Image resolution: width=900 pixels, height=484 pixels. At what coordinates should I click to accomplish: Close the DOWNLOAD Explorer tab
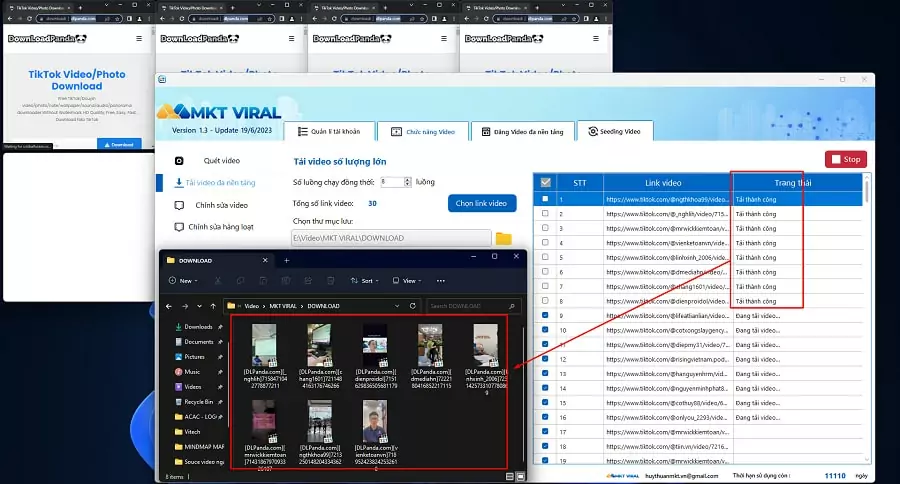click(x=265, y=260)
